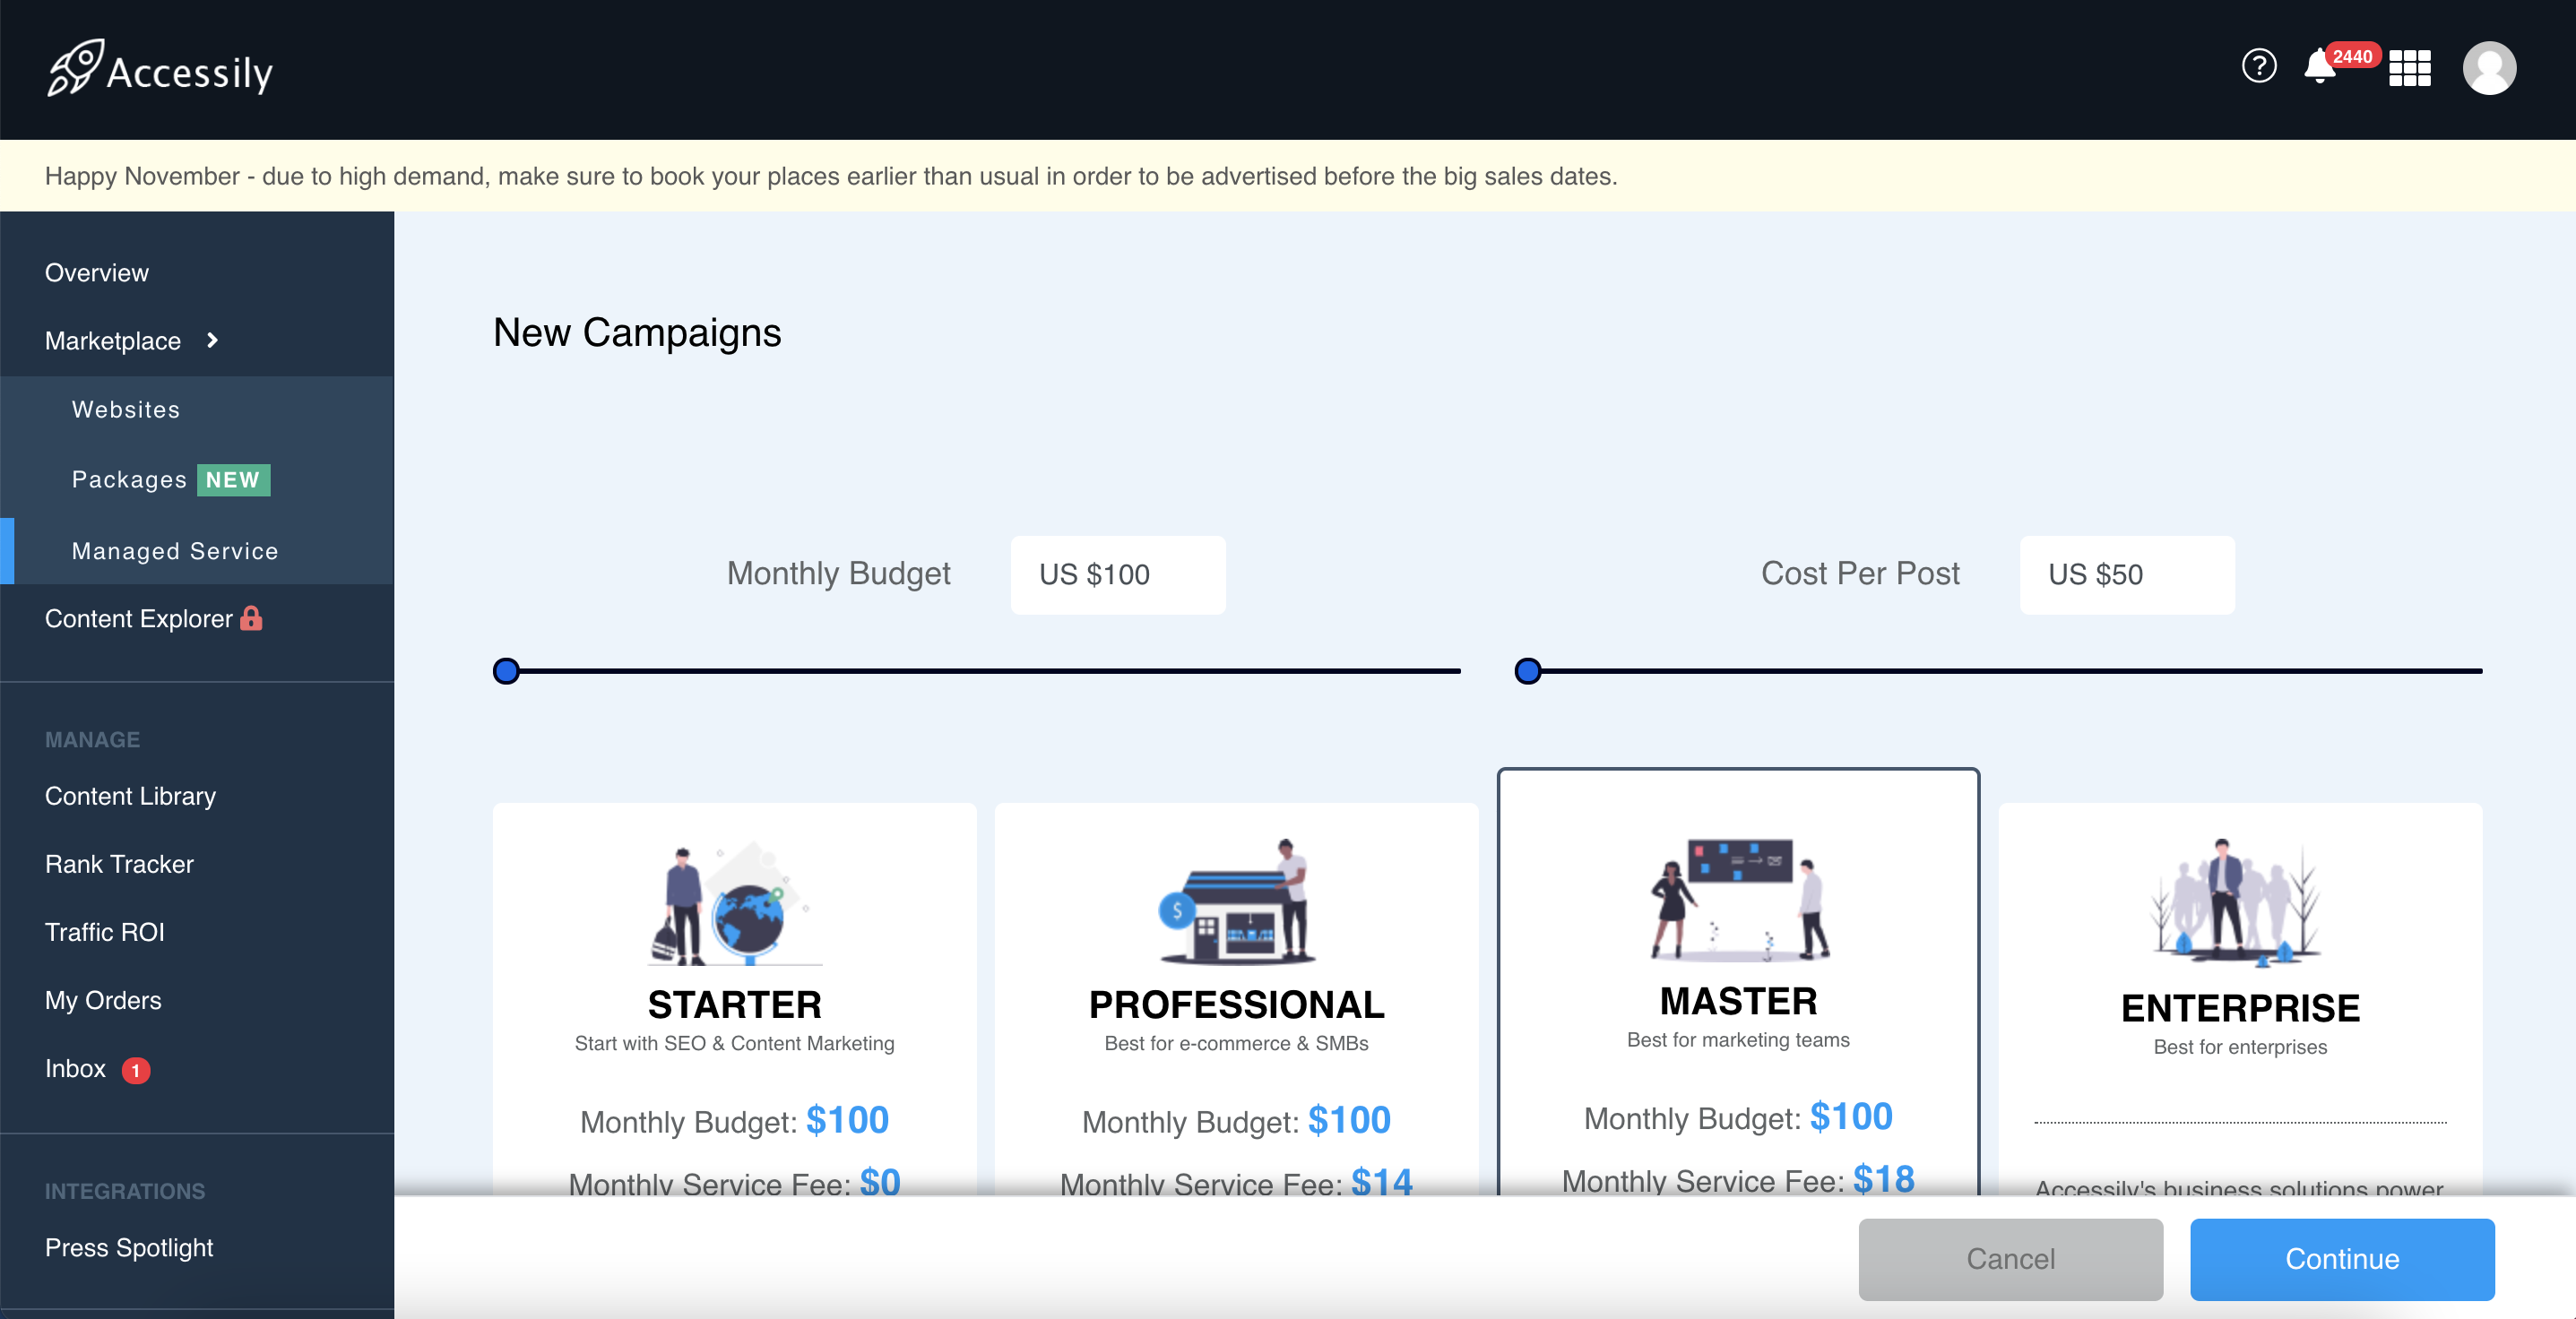2576x1319 pixels.
Task: Click the Master plan illustration
Action: [1738, 900]
